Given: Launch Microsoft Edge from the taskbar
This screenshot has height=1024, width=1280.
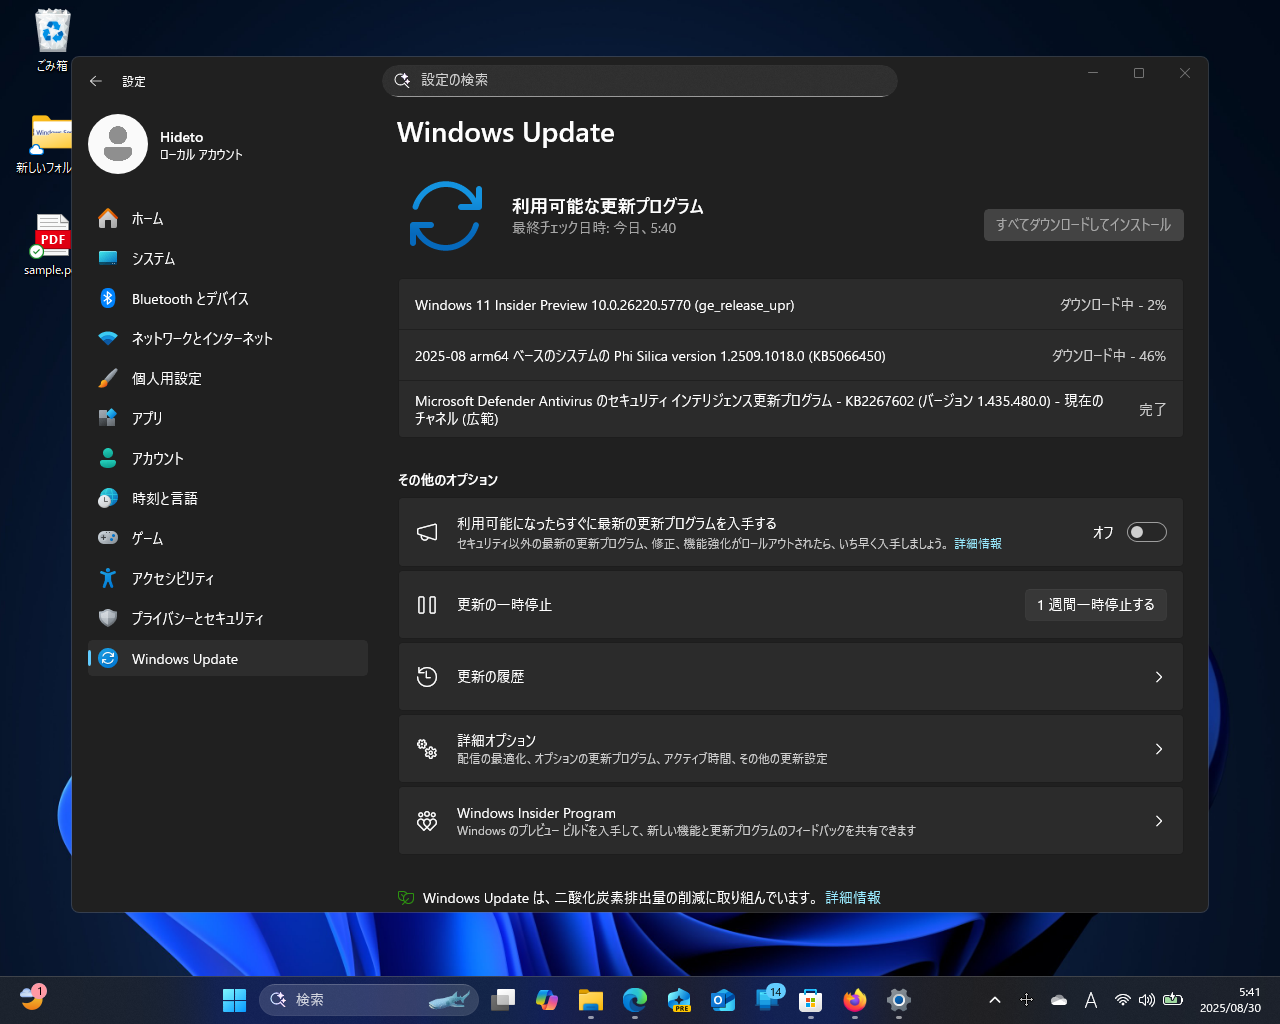Looking at the screenshot, I should pyautogui.click(x=635, y=999).
